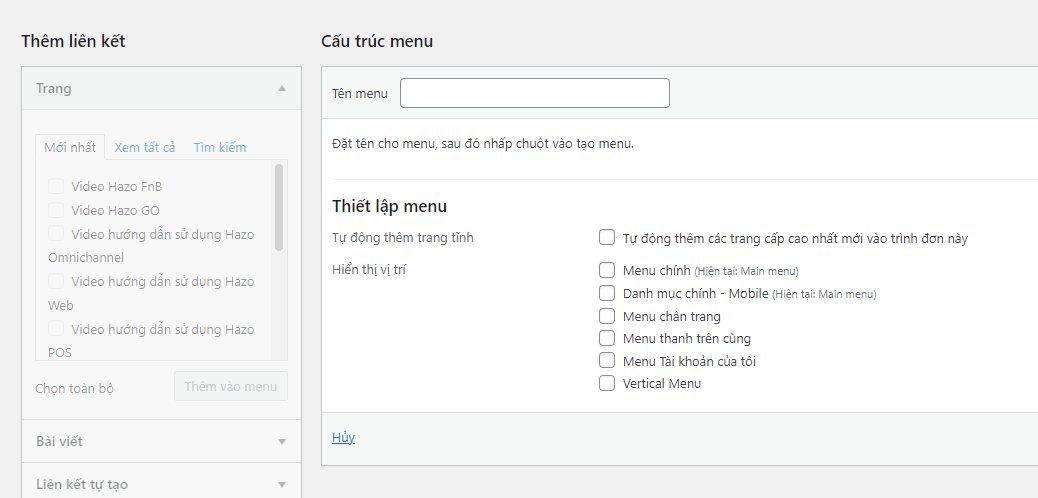Viewport: 1038px width, 498px height.
Task: Expand the Liên kết tự tạo section
Action: (282, 485)
